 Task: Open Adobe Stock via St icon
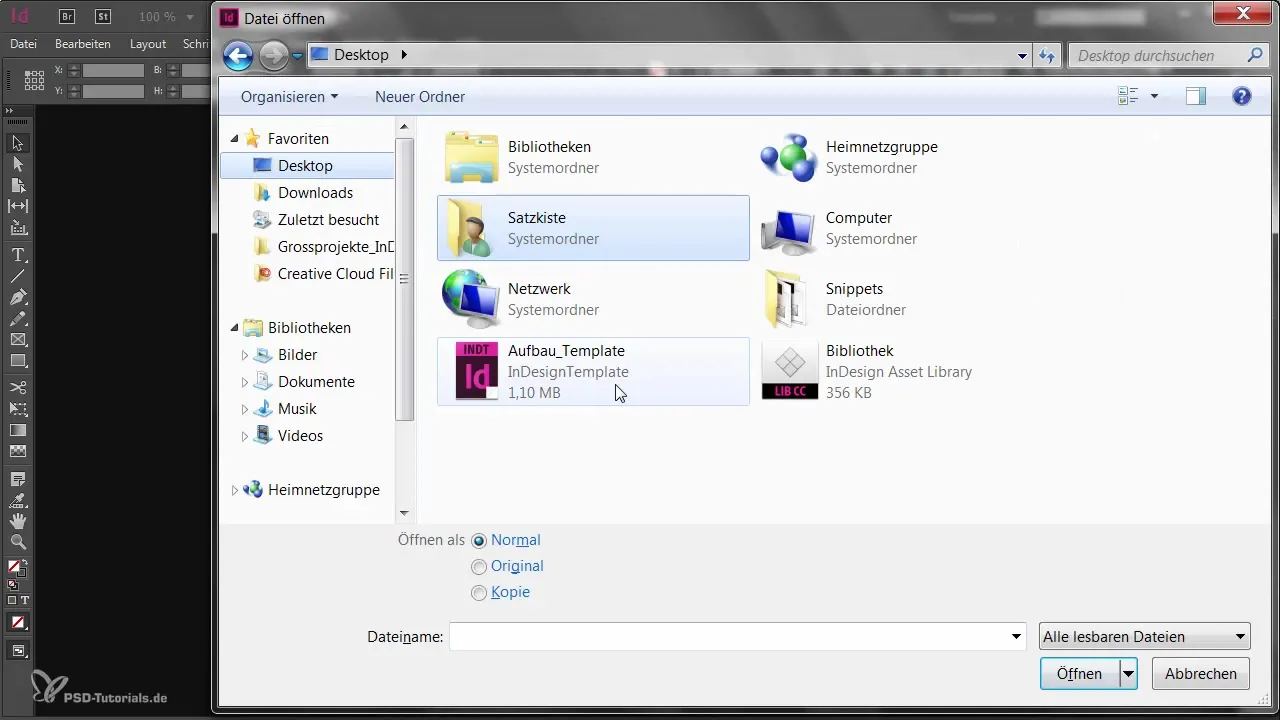click(x=103, y=17)
